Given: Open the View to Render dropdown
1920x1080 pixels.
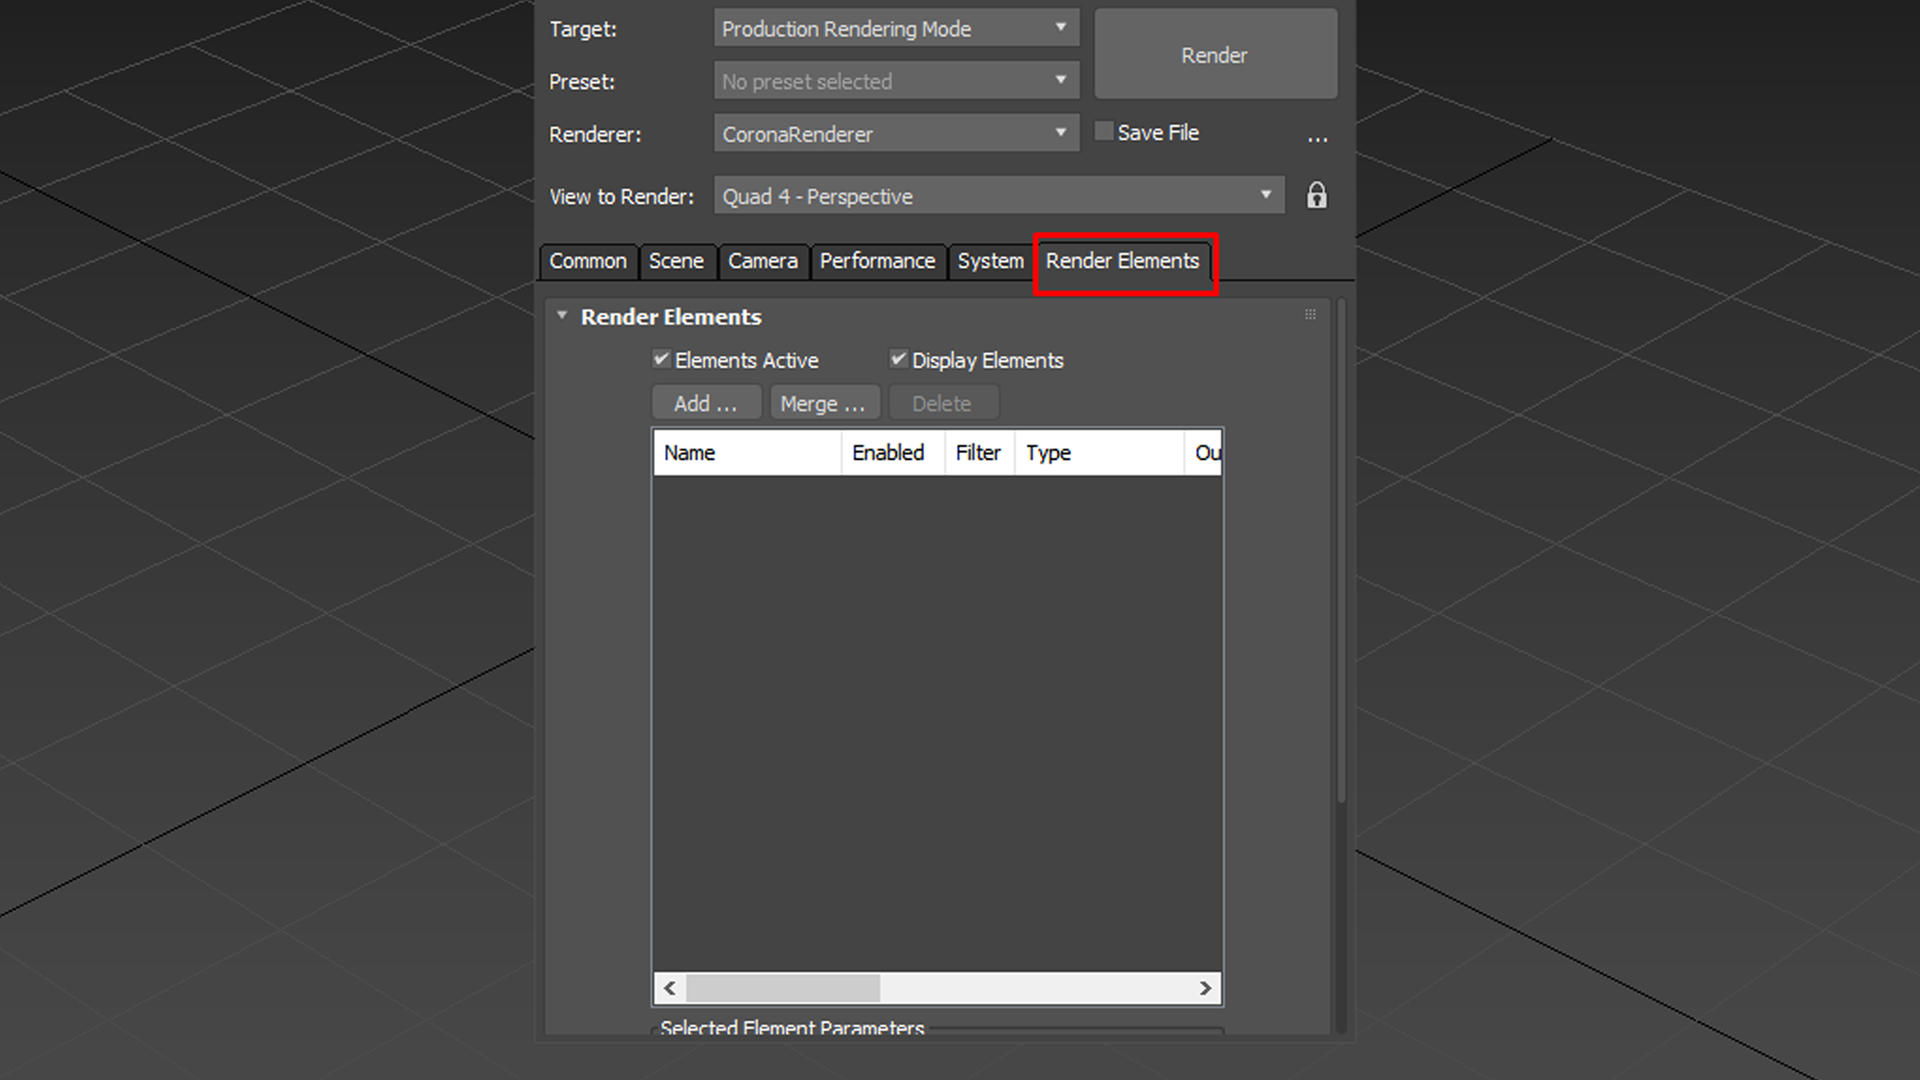Looking at the screenshot, I should coord(1266,195).
